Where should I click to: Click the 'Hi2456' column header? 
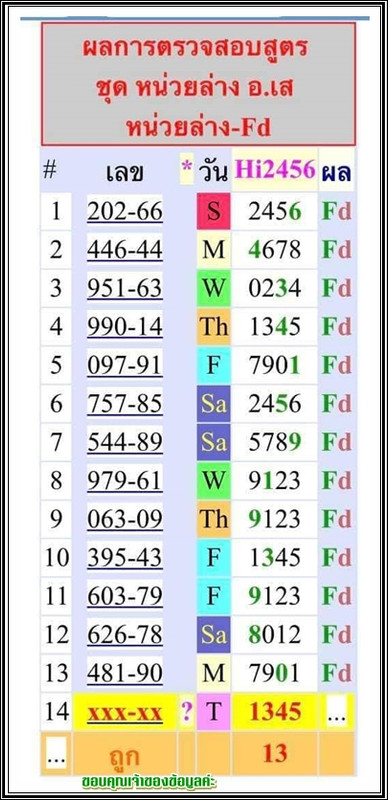pos(275,170)
